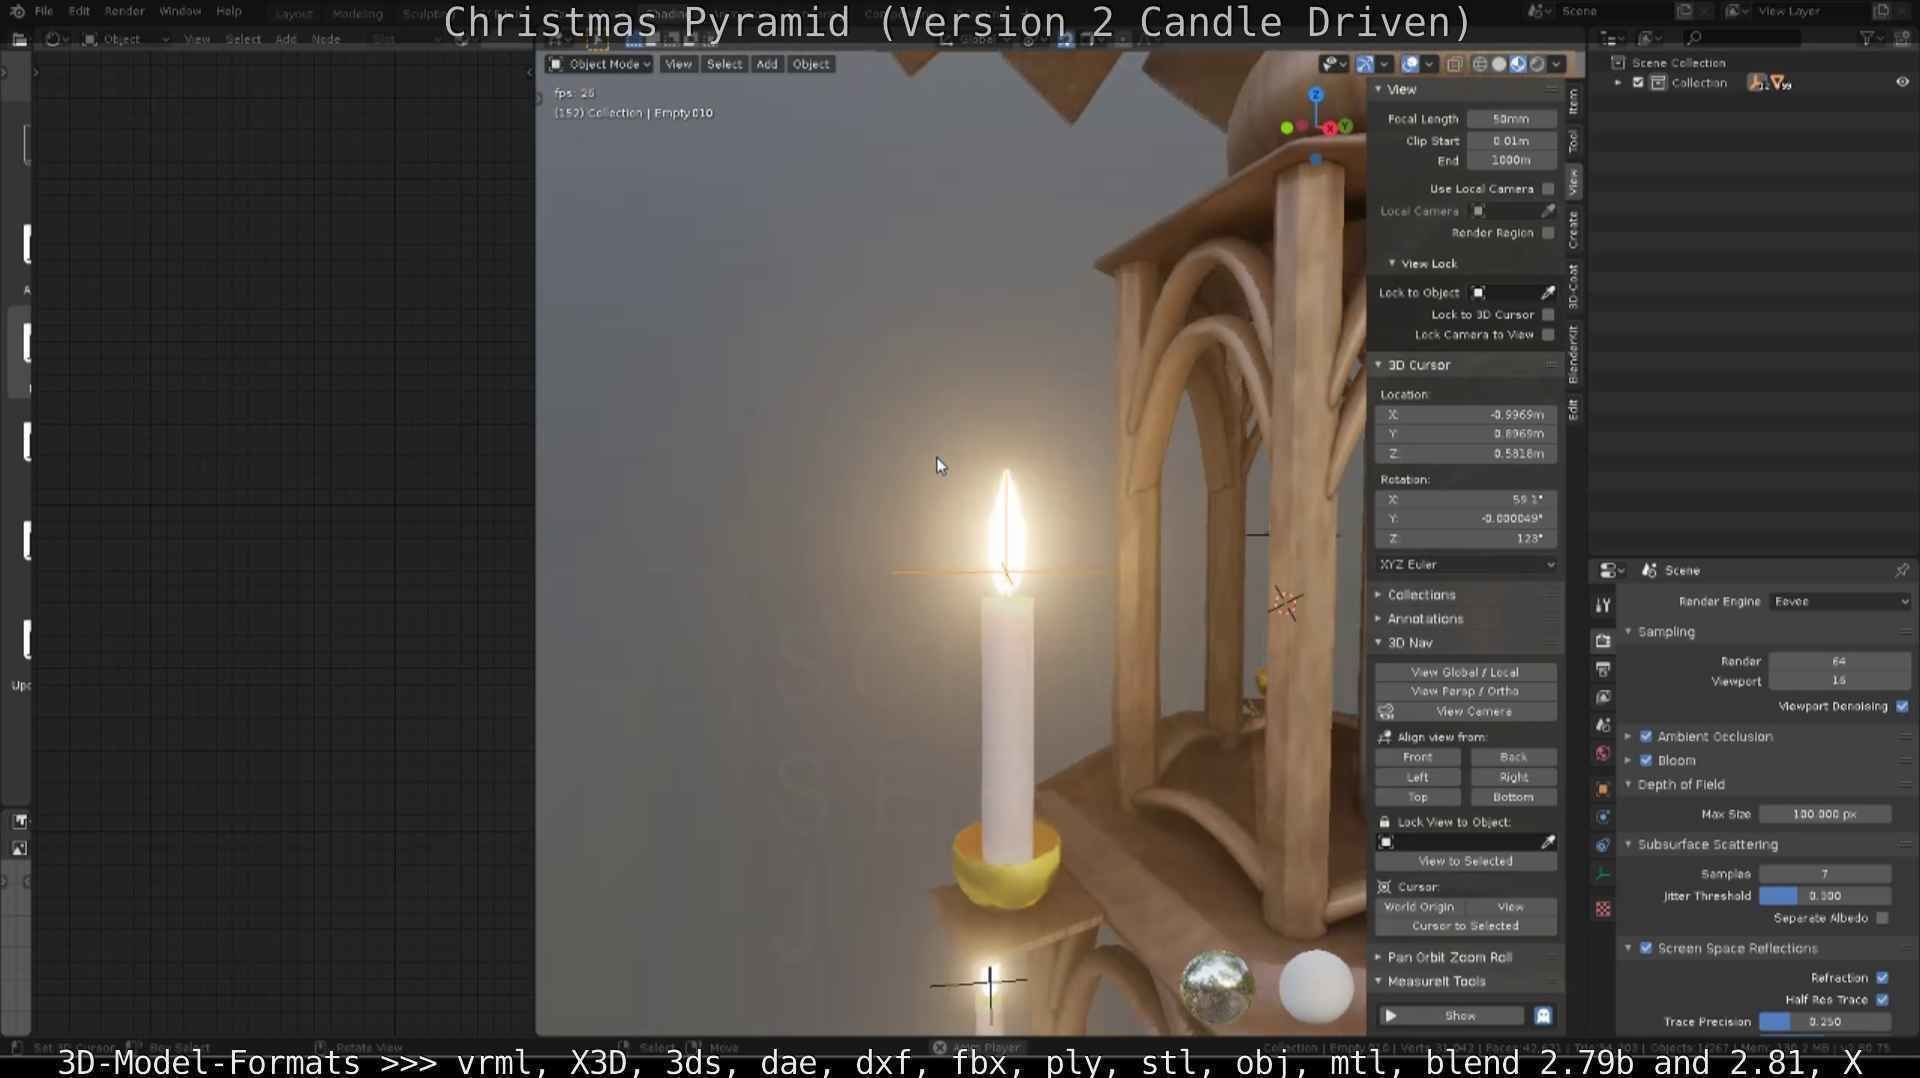Click the X axis on navigation gizmo
This screenshot has width=1920, height=1078.
[1330, 128]
